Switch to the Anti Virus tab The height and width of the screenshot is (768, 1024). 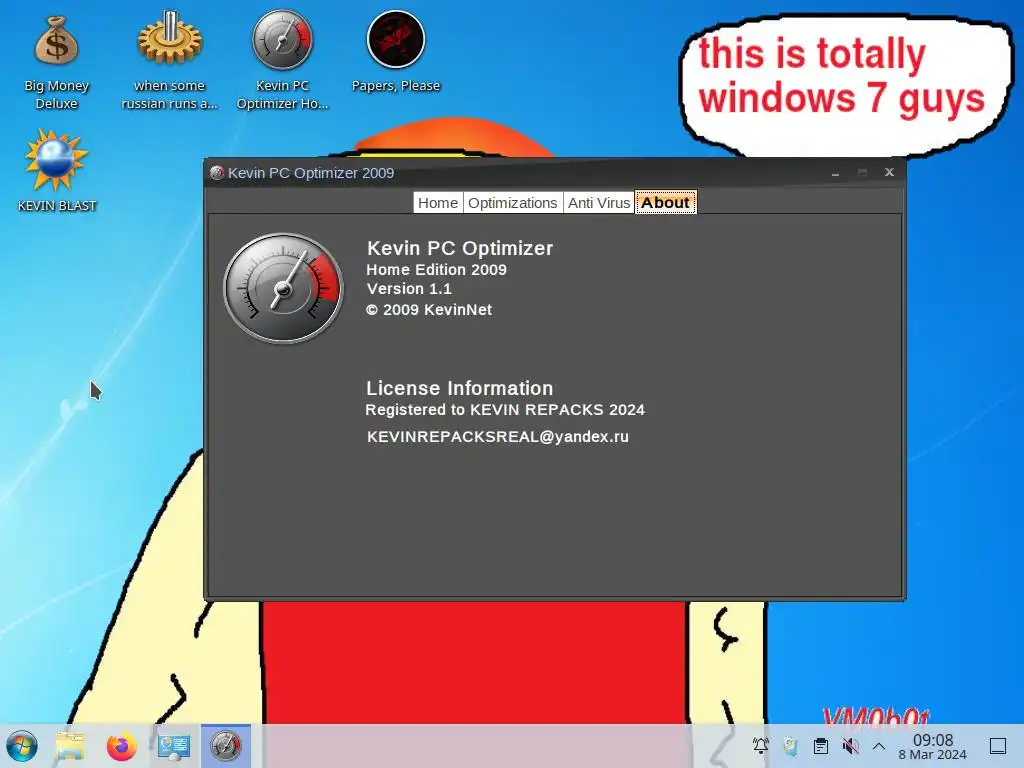pos(599,202)
